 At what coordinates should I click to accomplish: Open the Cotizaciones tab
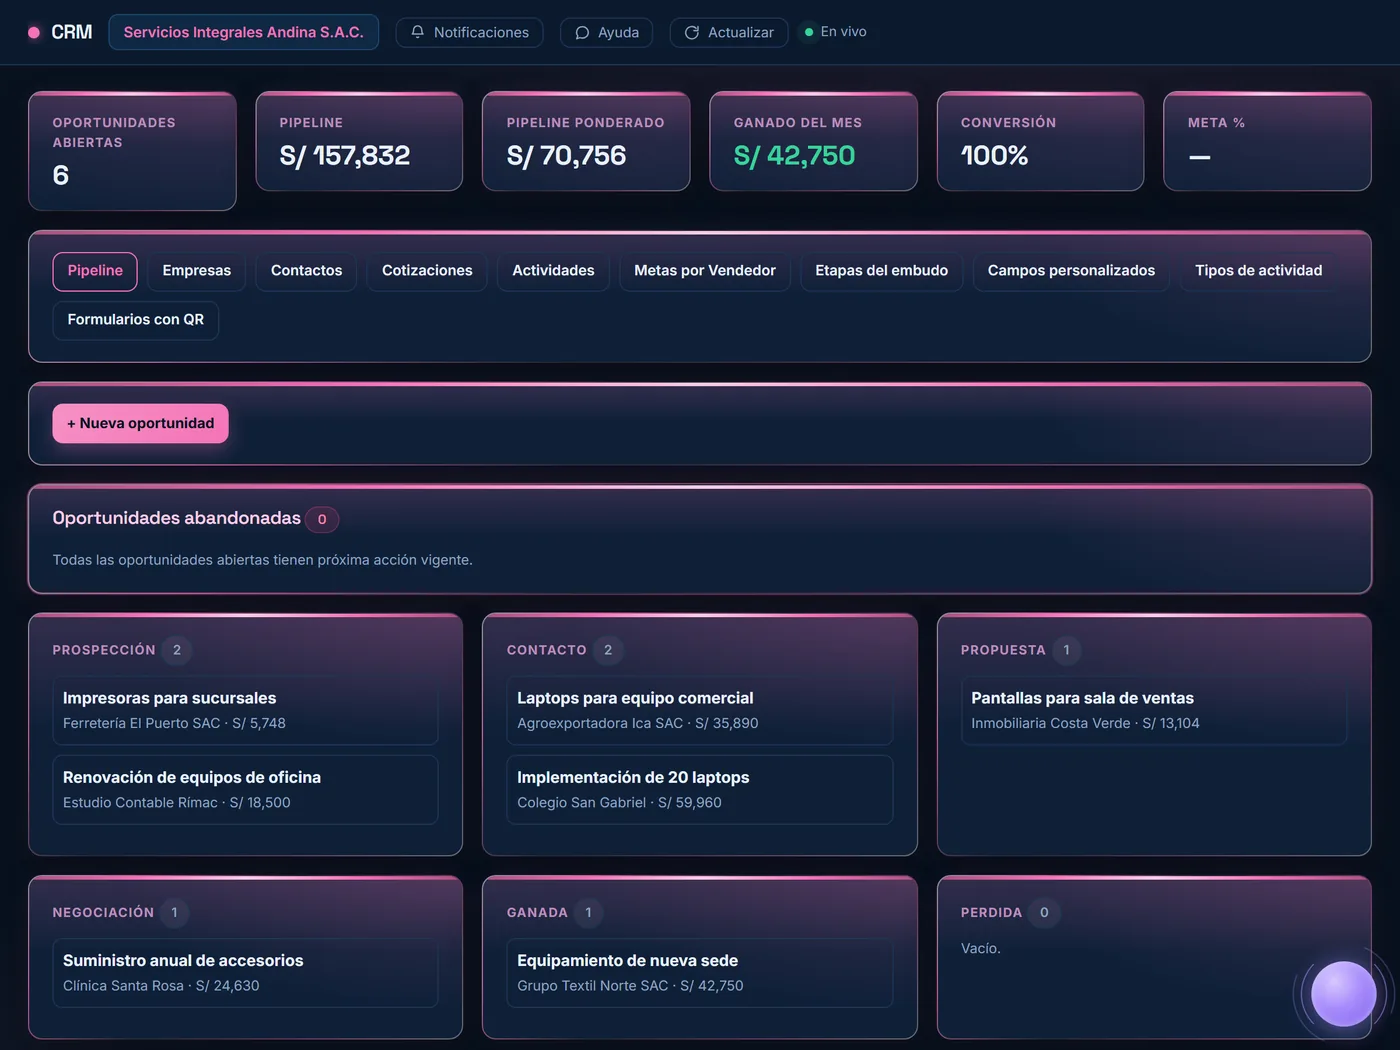tap(427, 271)
